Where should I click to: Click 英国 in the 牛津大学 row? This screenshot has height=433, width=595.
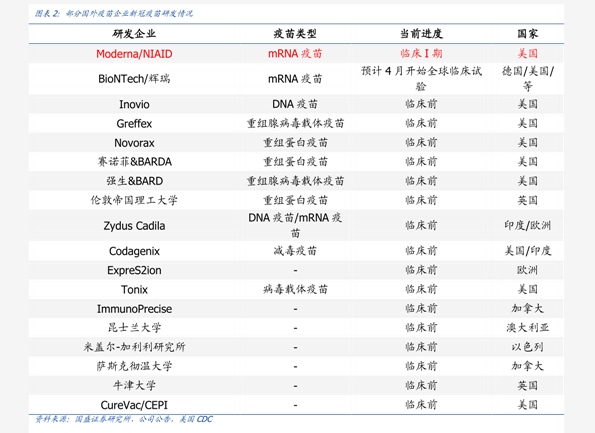527,386
